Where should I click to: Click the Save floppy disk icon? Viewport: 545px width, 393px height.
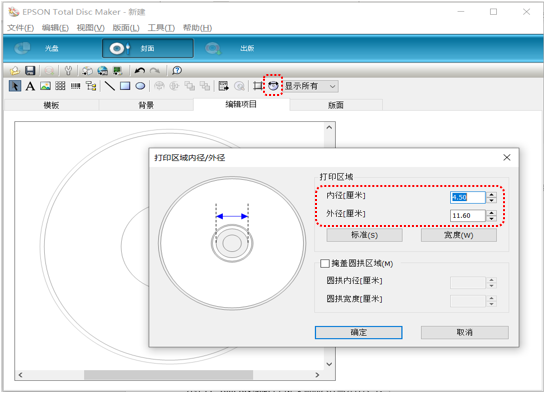click(x=30, y=71)
